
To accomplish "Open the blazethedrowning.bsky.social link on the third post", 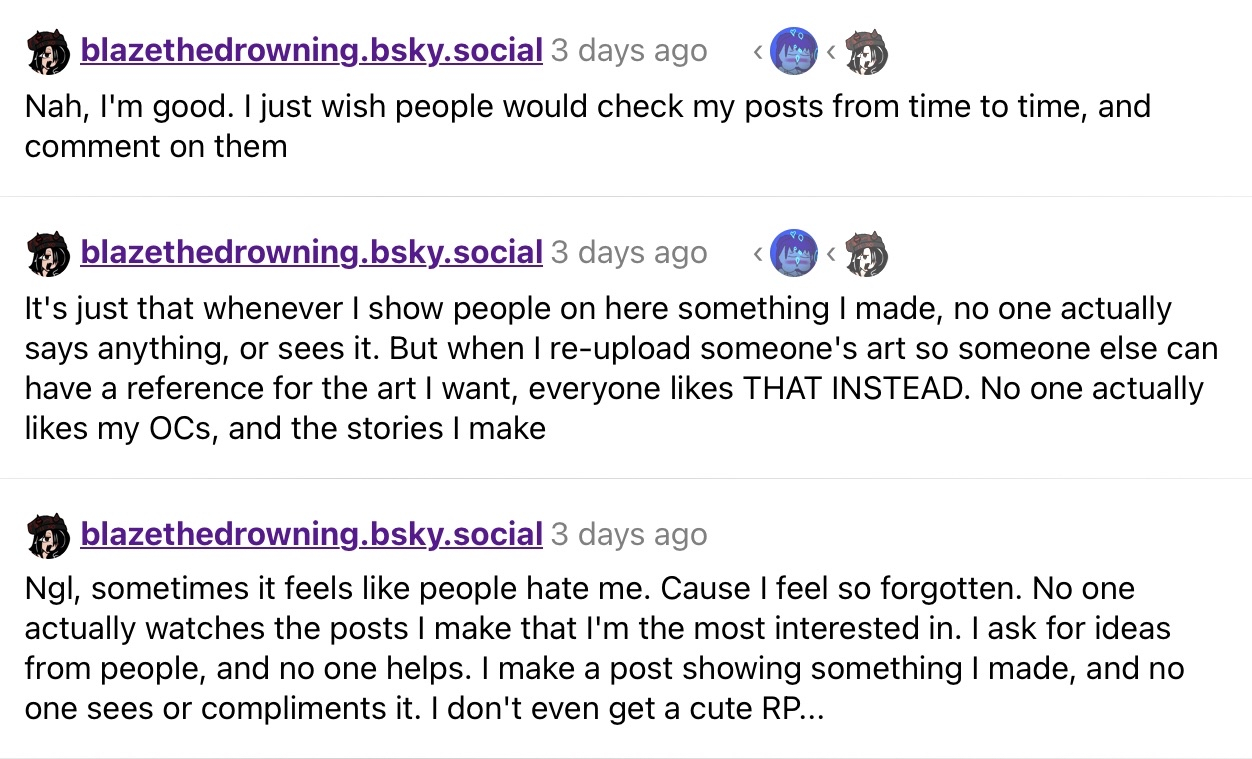I will pos(311,534).
